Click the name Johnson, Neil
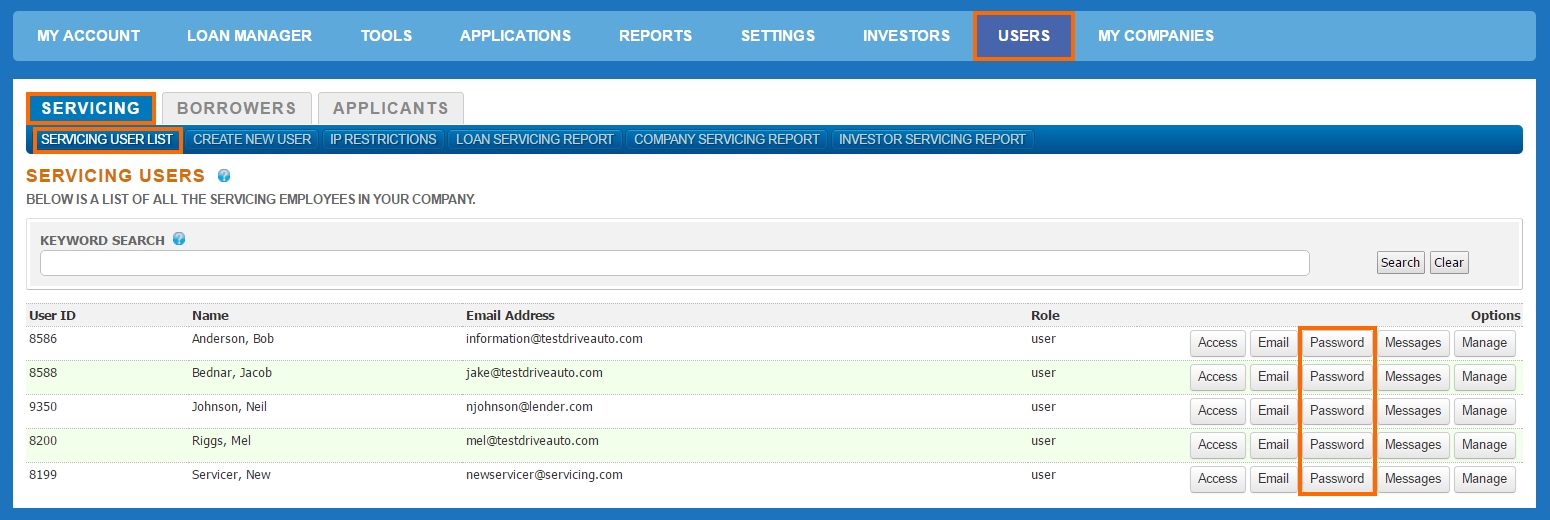The width and height of the screenshot is (1550, 520). [229, 407]
